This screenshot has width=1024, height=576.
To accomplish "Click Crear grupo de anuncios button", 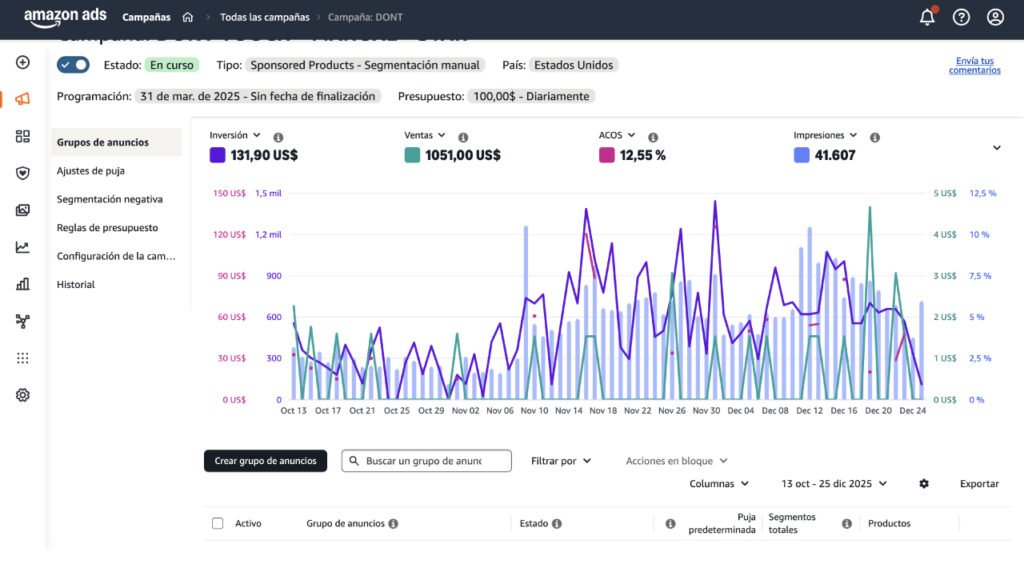I will [x=265, y=461].
